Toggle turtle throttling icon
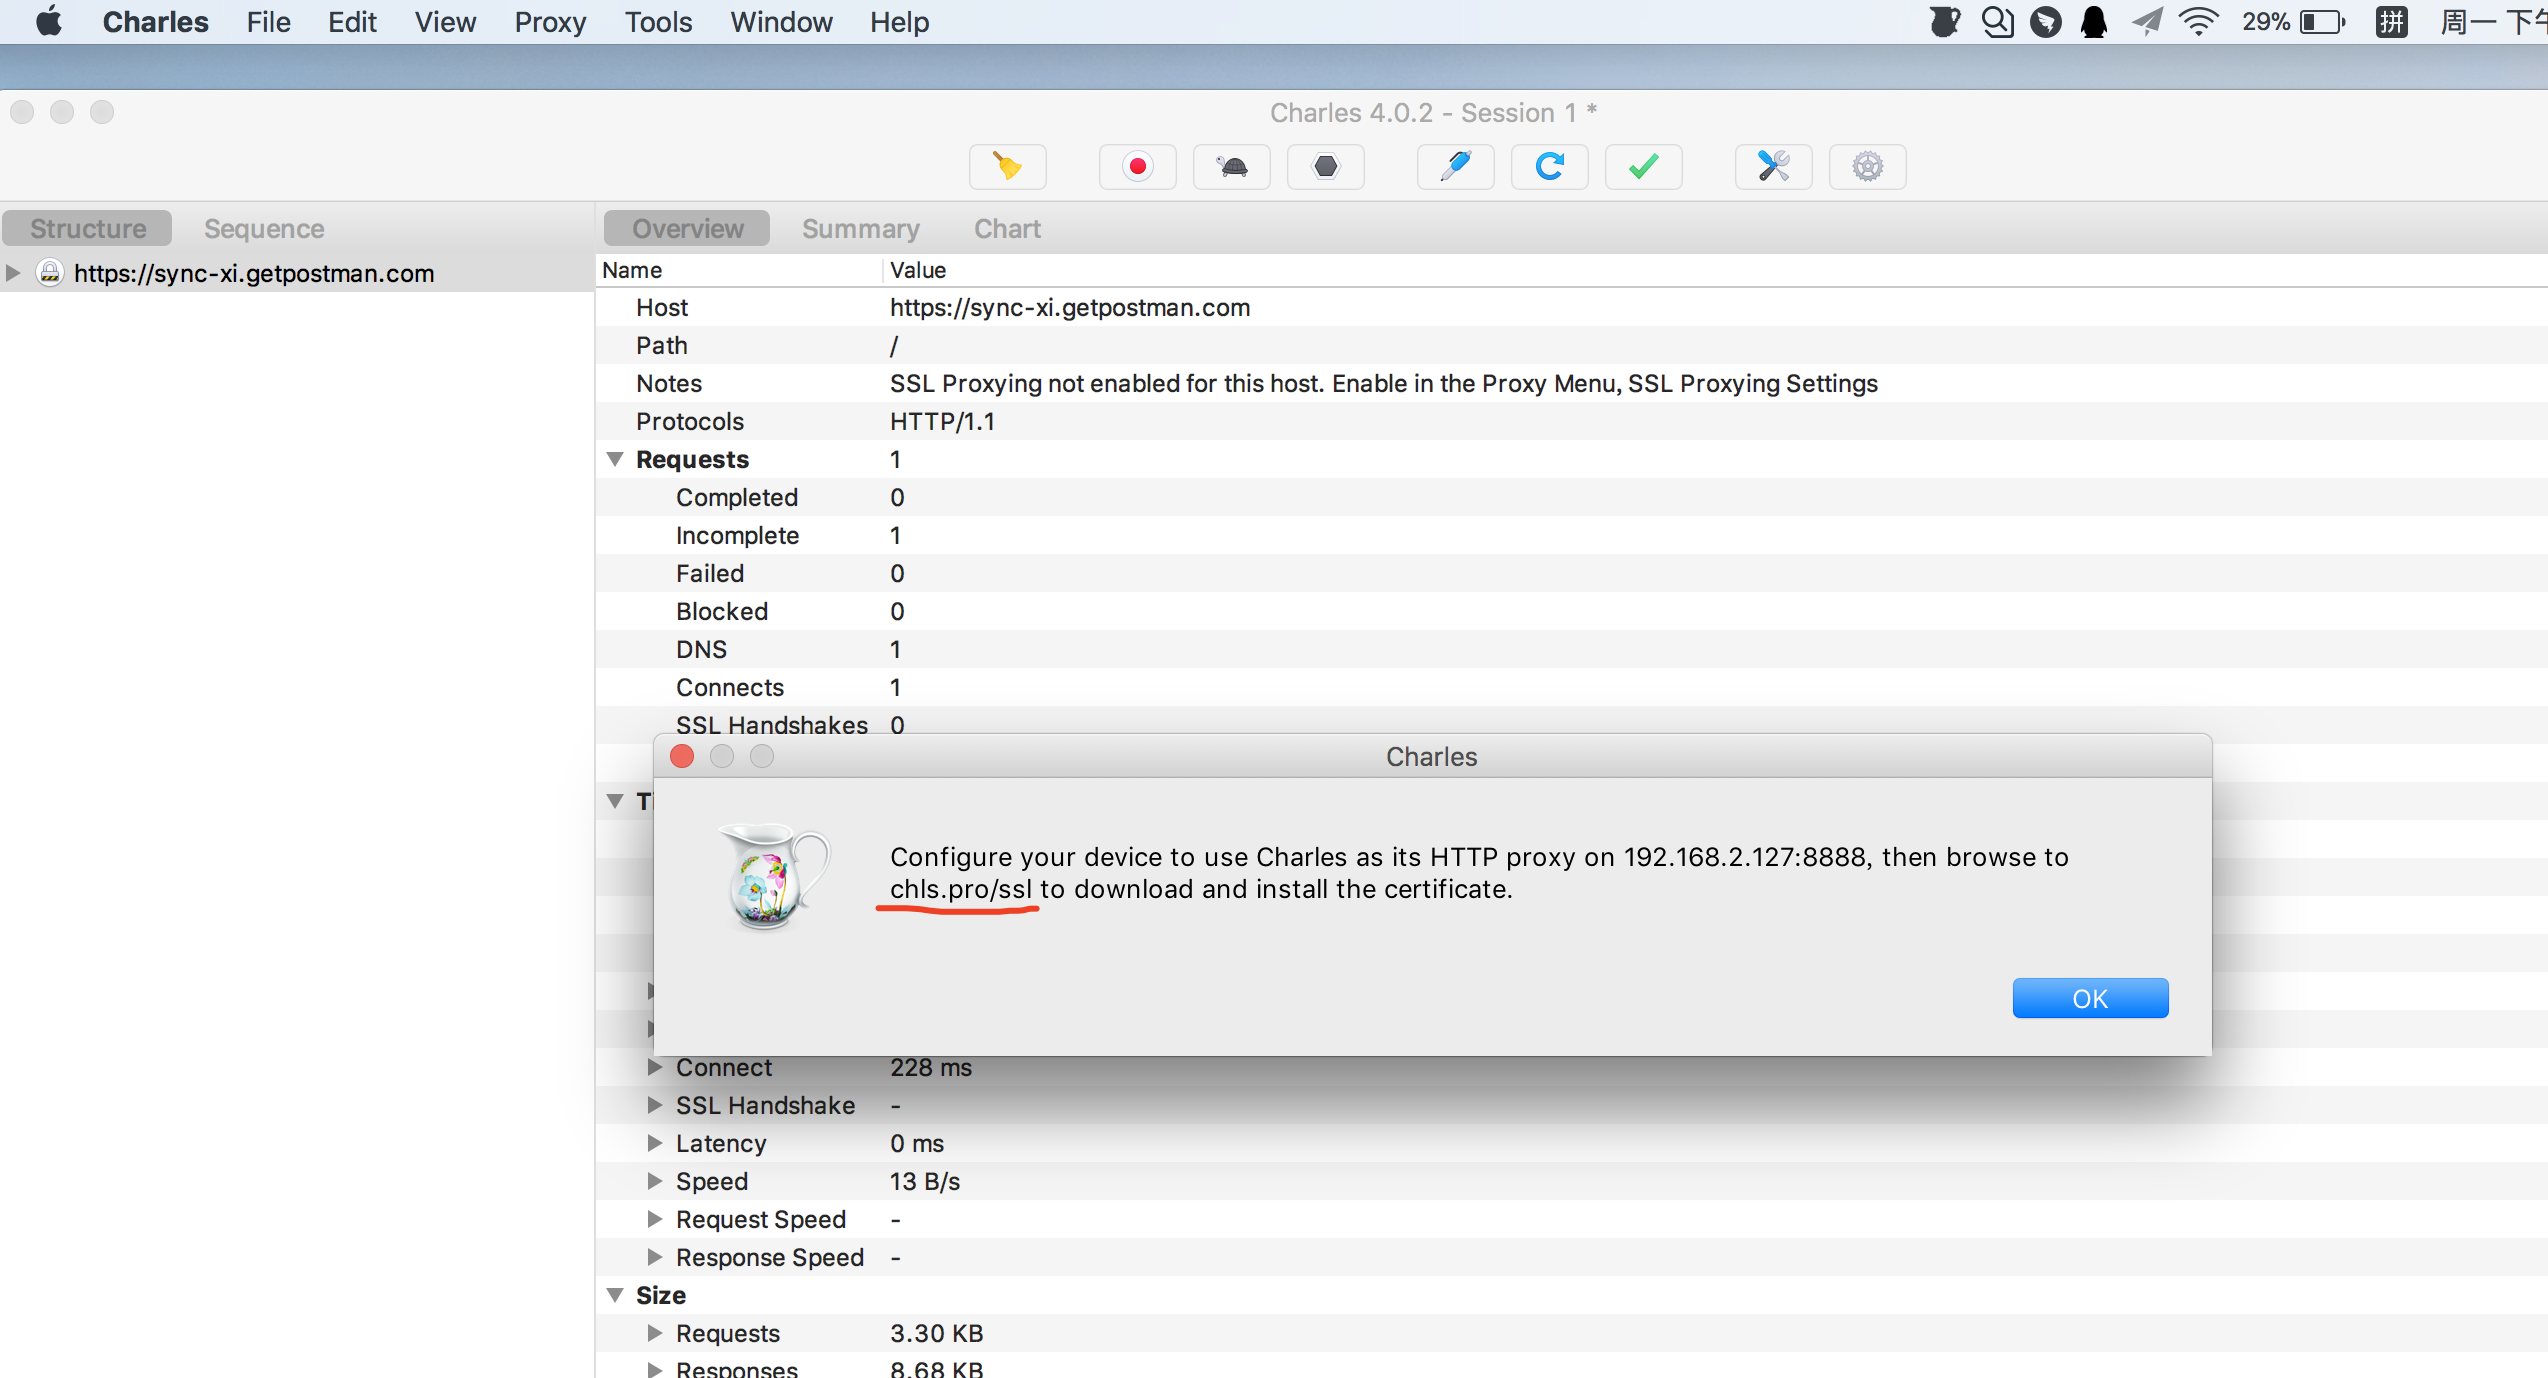The image size is (2548, 1378). 1232,166
